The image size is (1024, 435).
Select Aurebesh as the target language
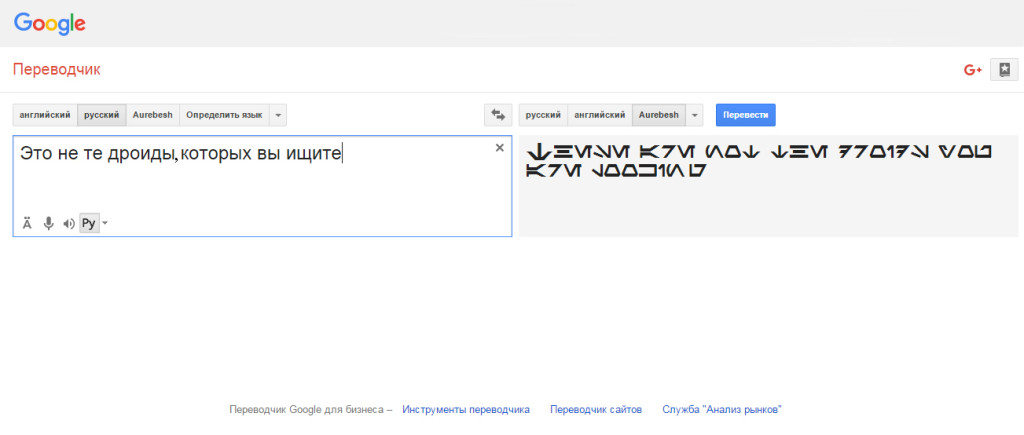(x=659, y=115)
